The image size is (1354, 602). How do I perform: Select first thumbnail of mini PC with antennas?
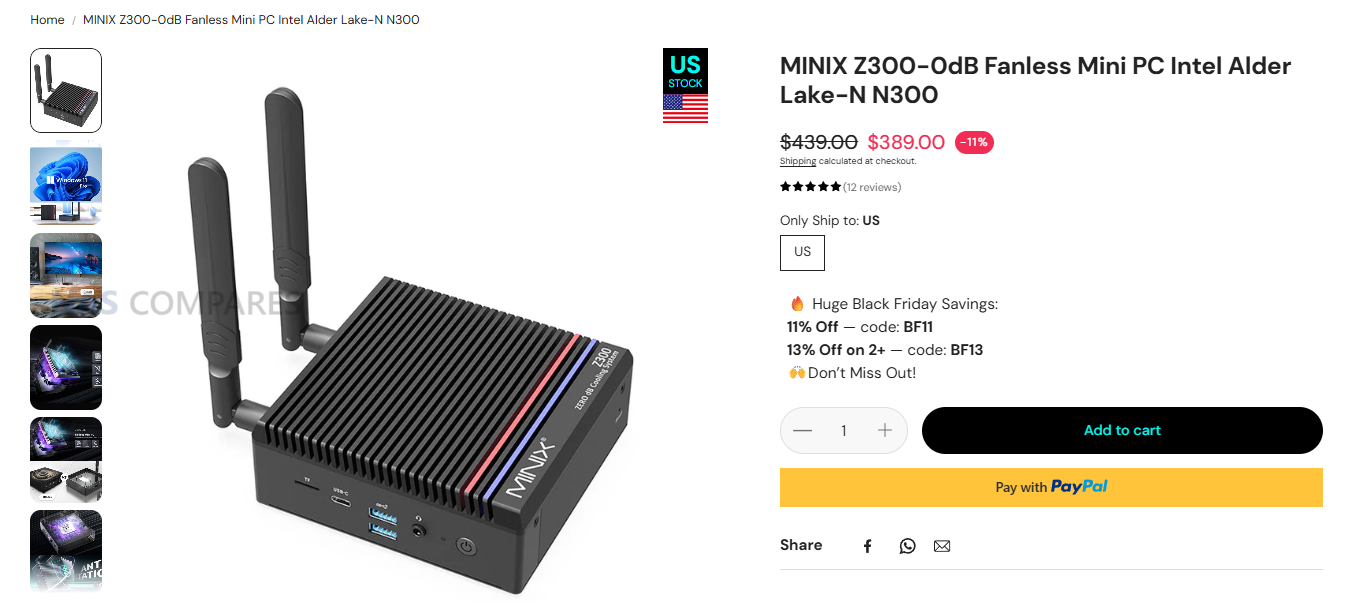pos(66,90)
